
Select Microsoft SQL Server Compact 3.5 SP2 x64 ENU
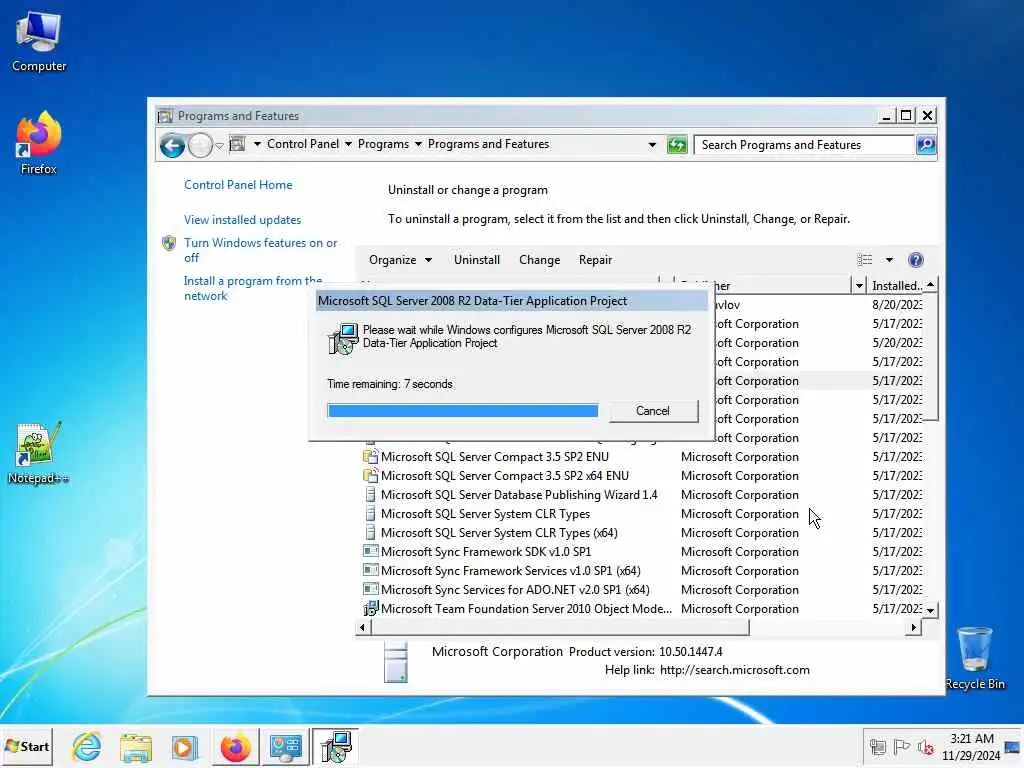(505, 476)
